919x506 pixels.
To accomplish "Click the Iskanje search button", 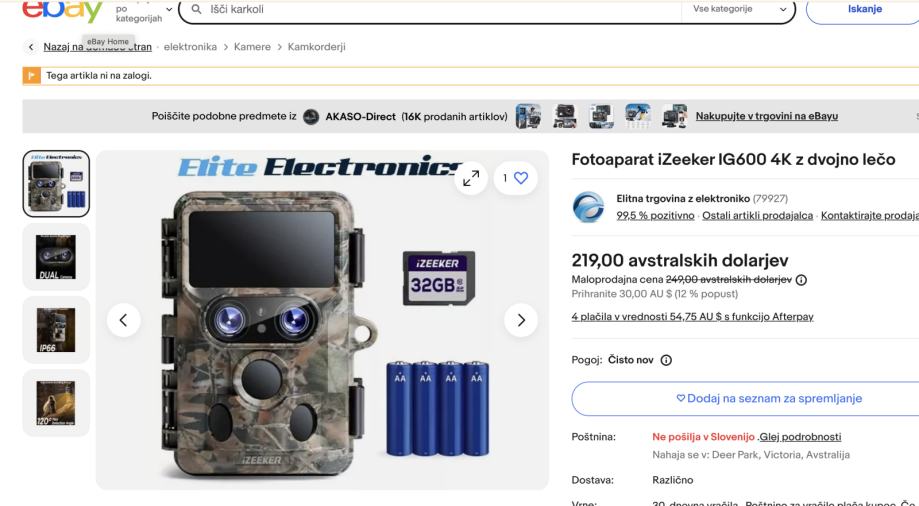I will 864,9.
